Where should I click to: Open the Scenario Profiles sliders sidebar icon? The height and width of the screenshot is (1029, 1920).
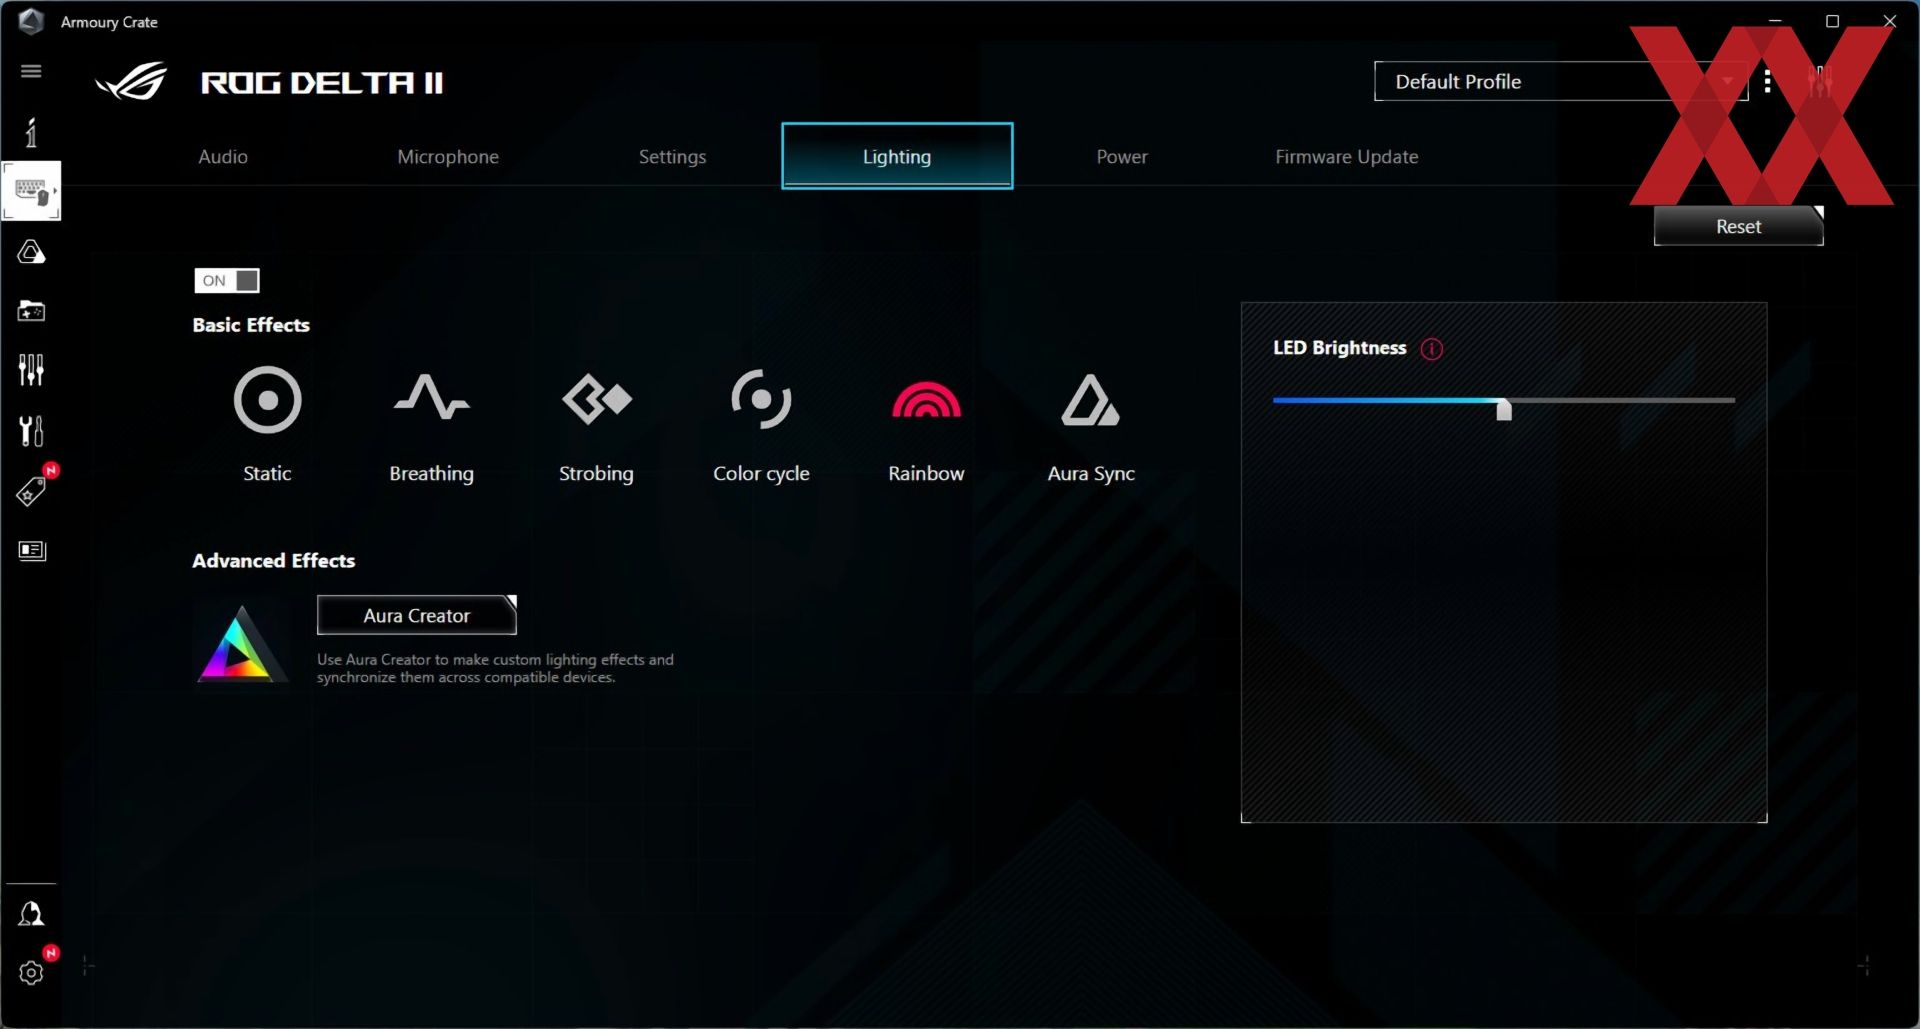[31, 370]
